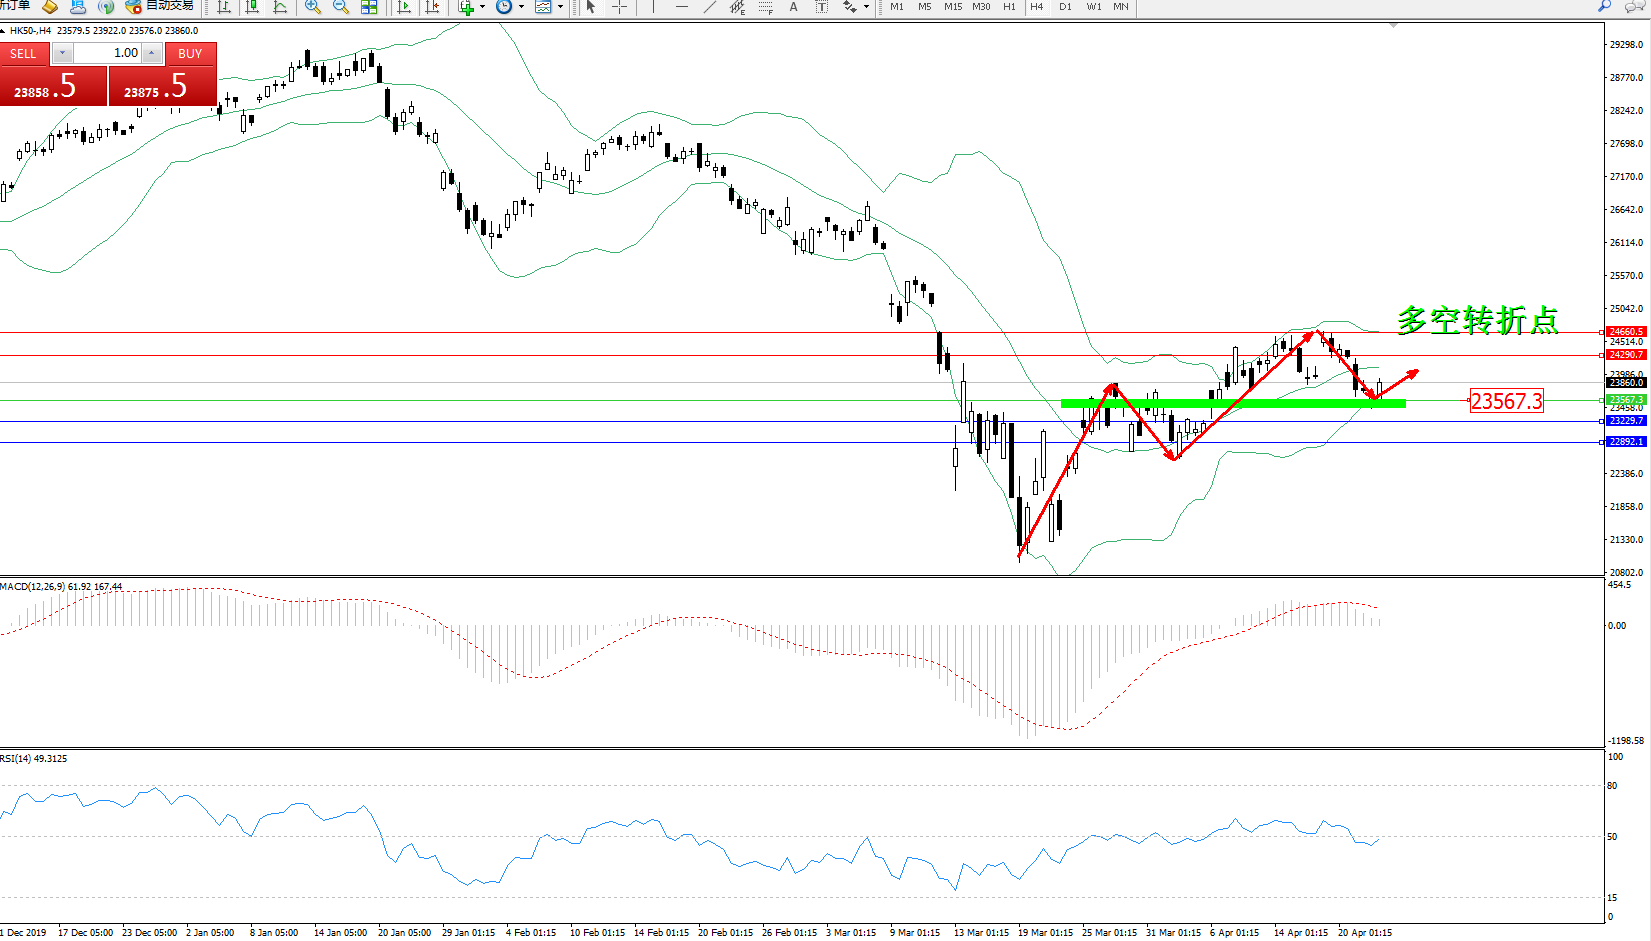The image size is (1651, 941).
Task: Switch to the D1 timeframe
Action: (x=1065, y=7)
